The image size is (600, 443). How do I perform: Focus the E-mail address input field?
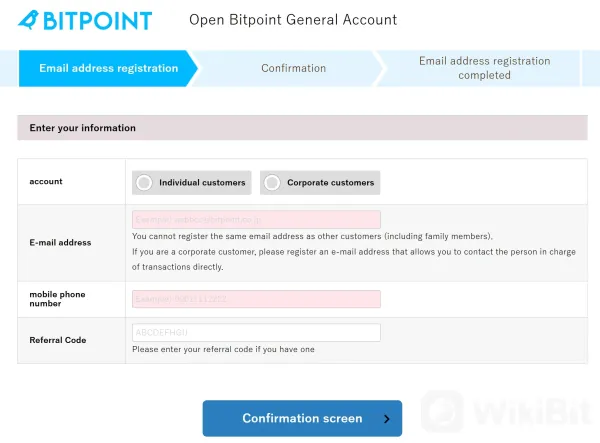256,220
